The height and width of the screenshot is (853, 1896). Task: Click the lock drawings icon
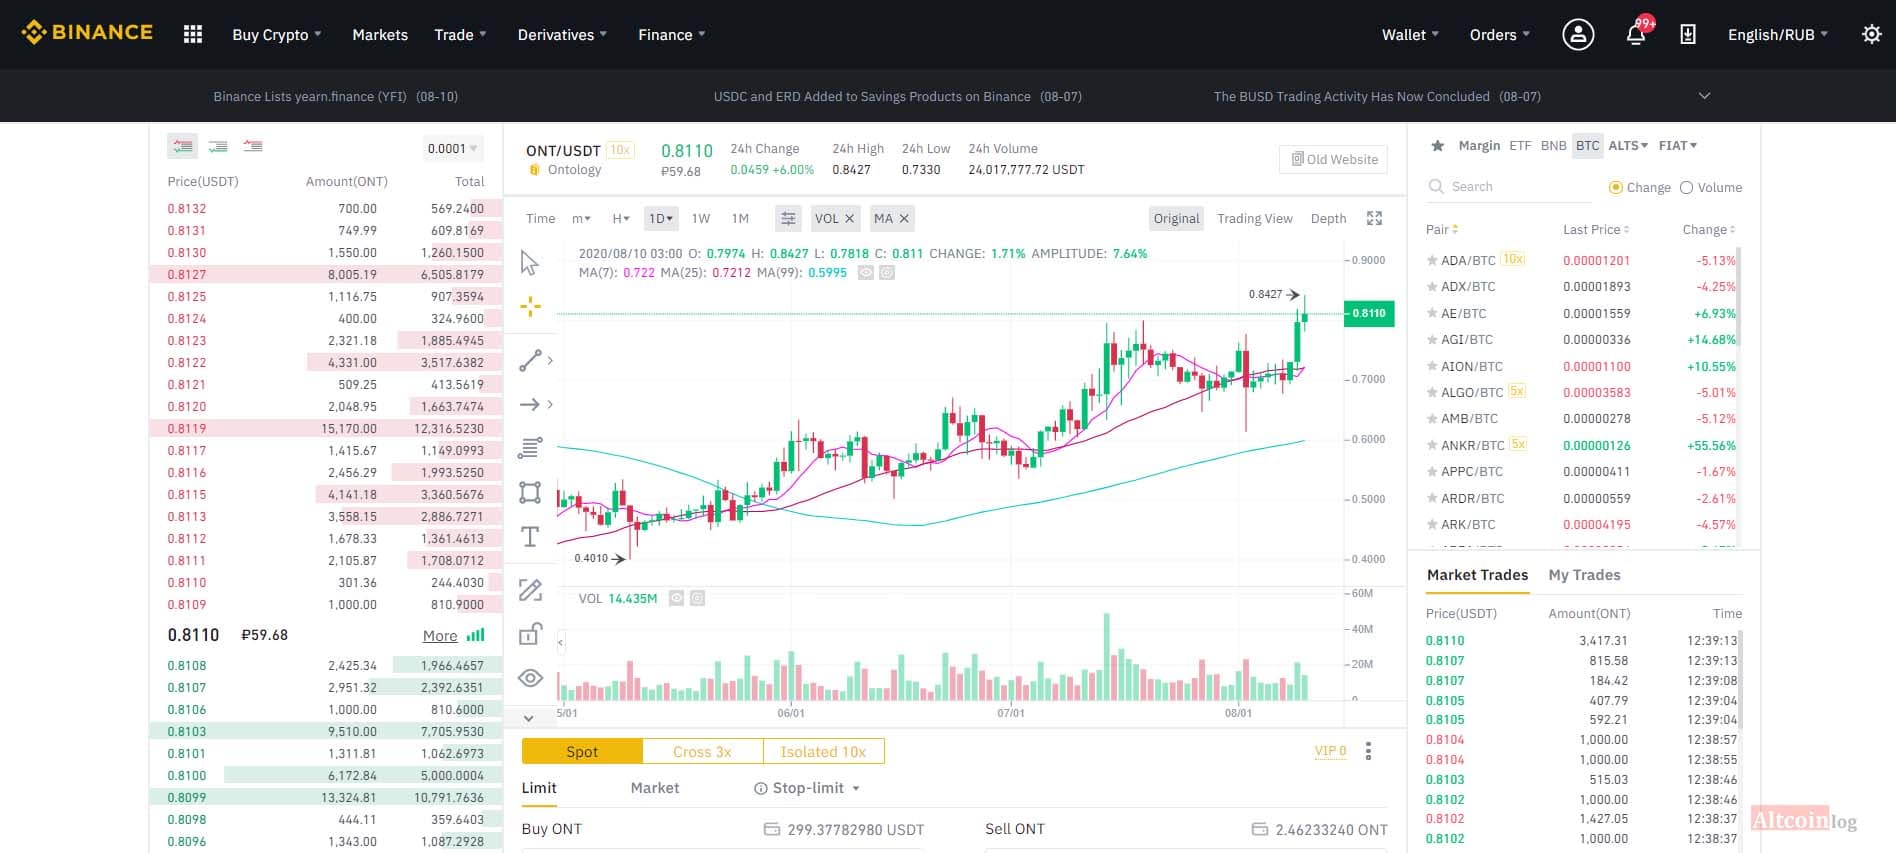[x=530, y=634]
